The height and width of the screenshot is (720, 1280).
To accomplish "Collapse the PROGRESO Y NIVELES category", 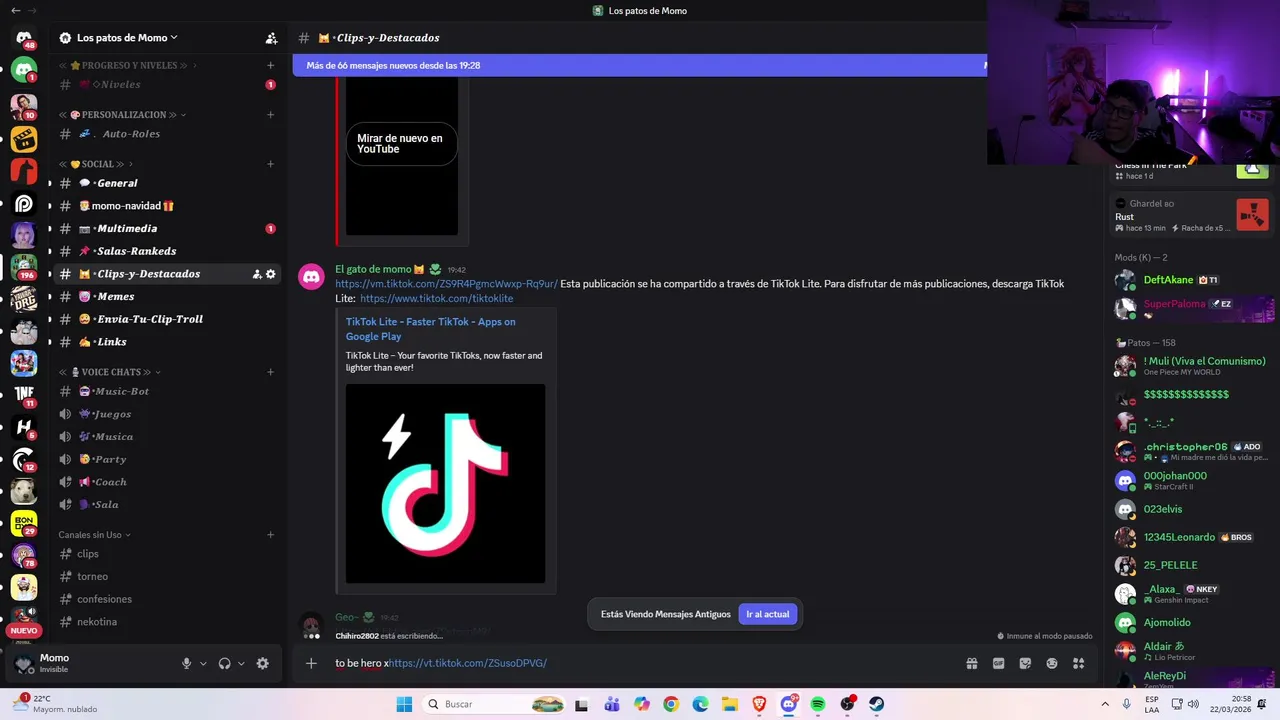I will [x=128, y=65].
